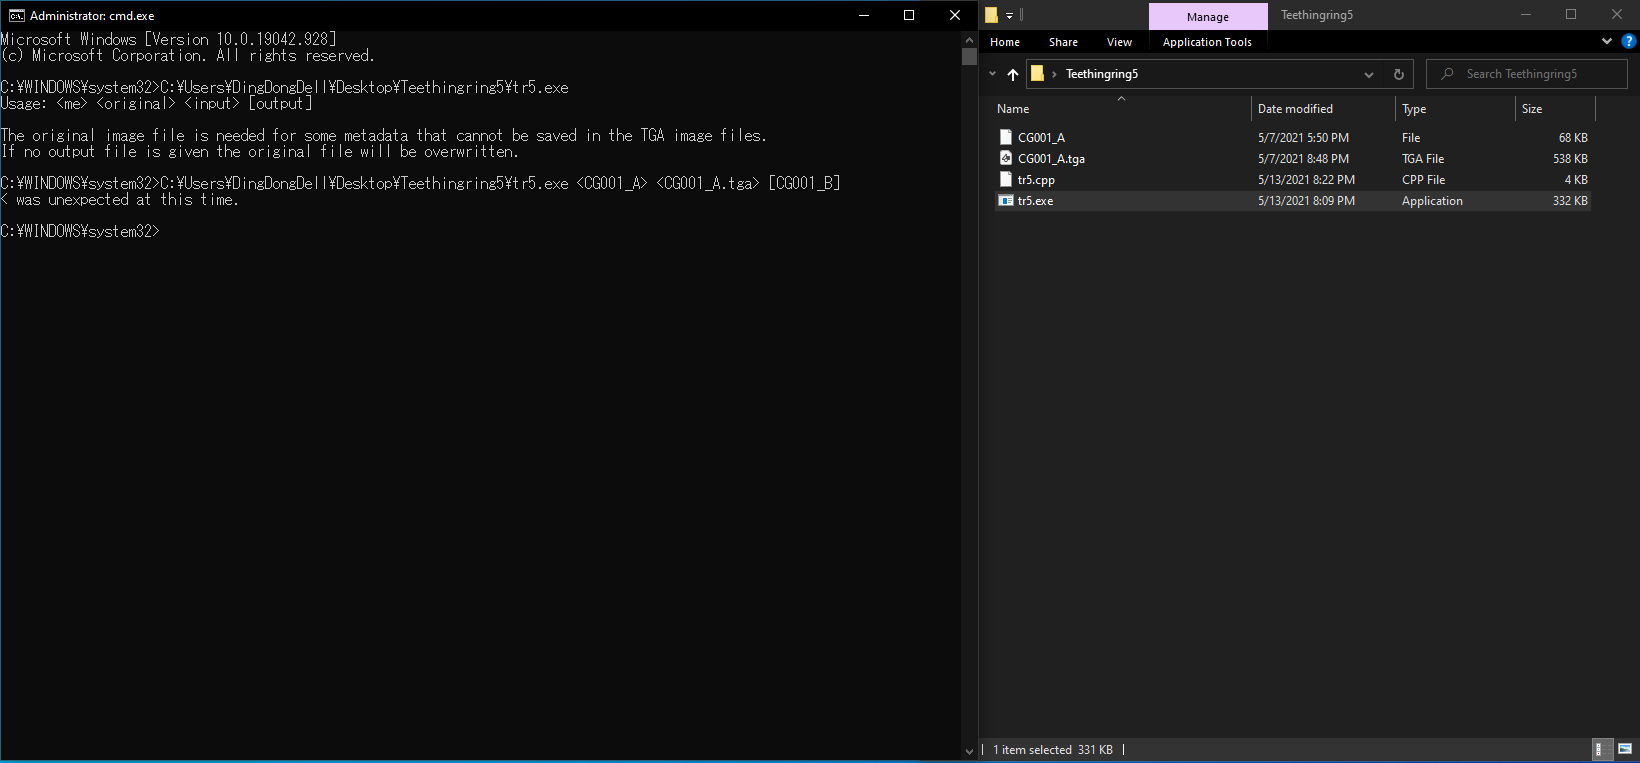
Task: Click the CG001_A file name
Action: tap(1041, 138)
